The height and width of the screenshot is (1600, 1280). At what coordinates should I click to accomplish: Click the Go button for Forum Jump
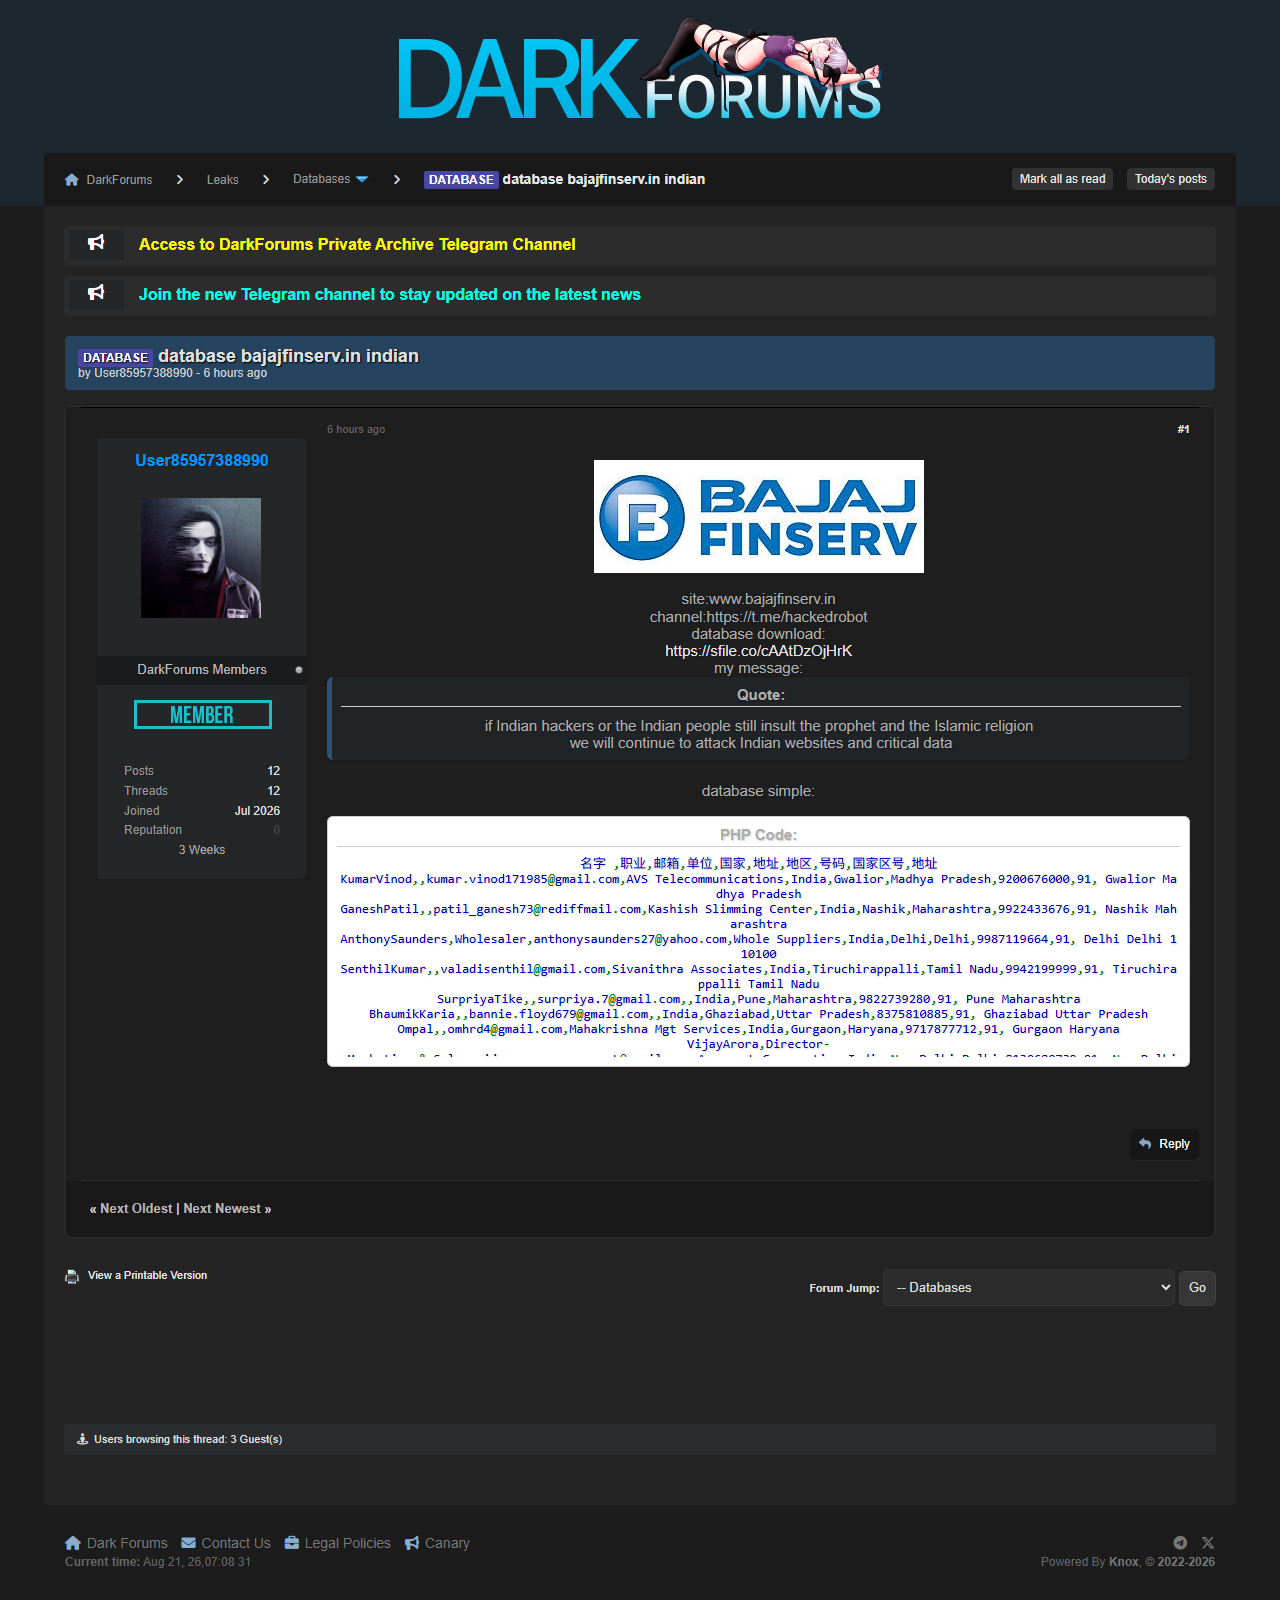pos(1198,1288)
